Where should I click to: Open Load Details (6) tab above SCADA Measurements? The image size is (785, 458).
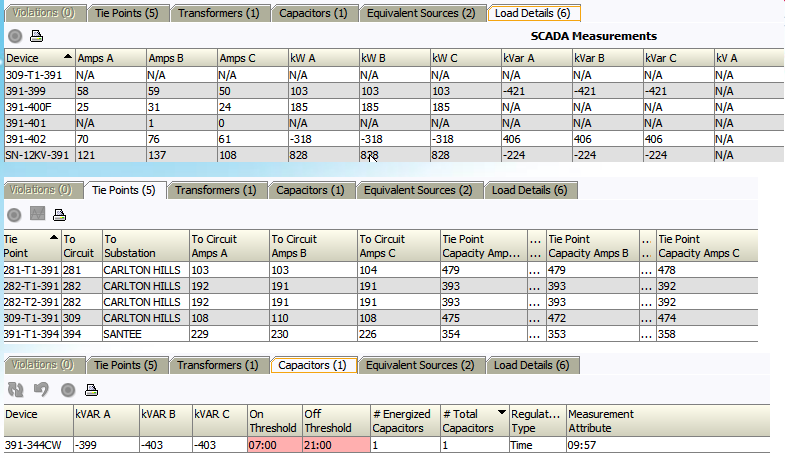(x=533, y=13)
